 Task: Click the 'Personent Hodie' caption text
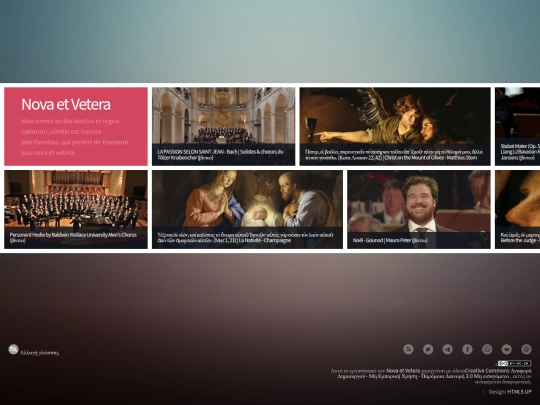(73, 237)
